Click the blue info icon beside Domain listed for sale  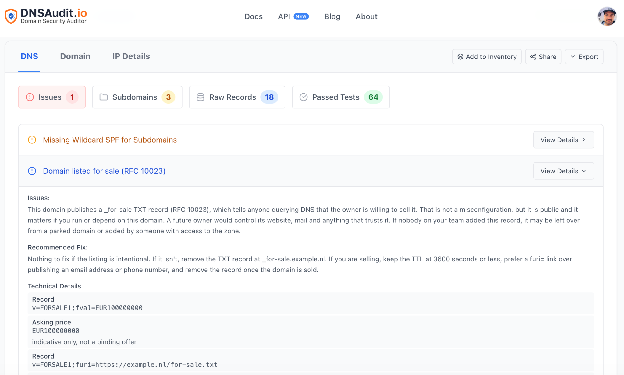click(x=32, y=171)
